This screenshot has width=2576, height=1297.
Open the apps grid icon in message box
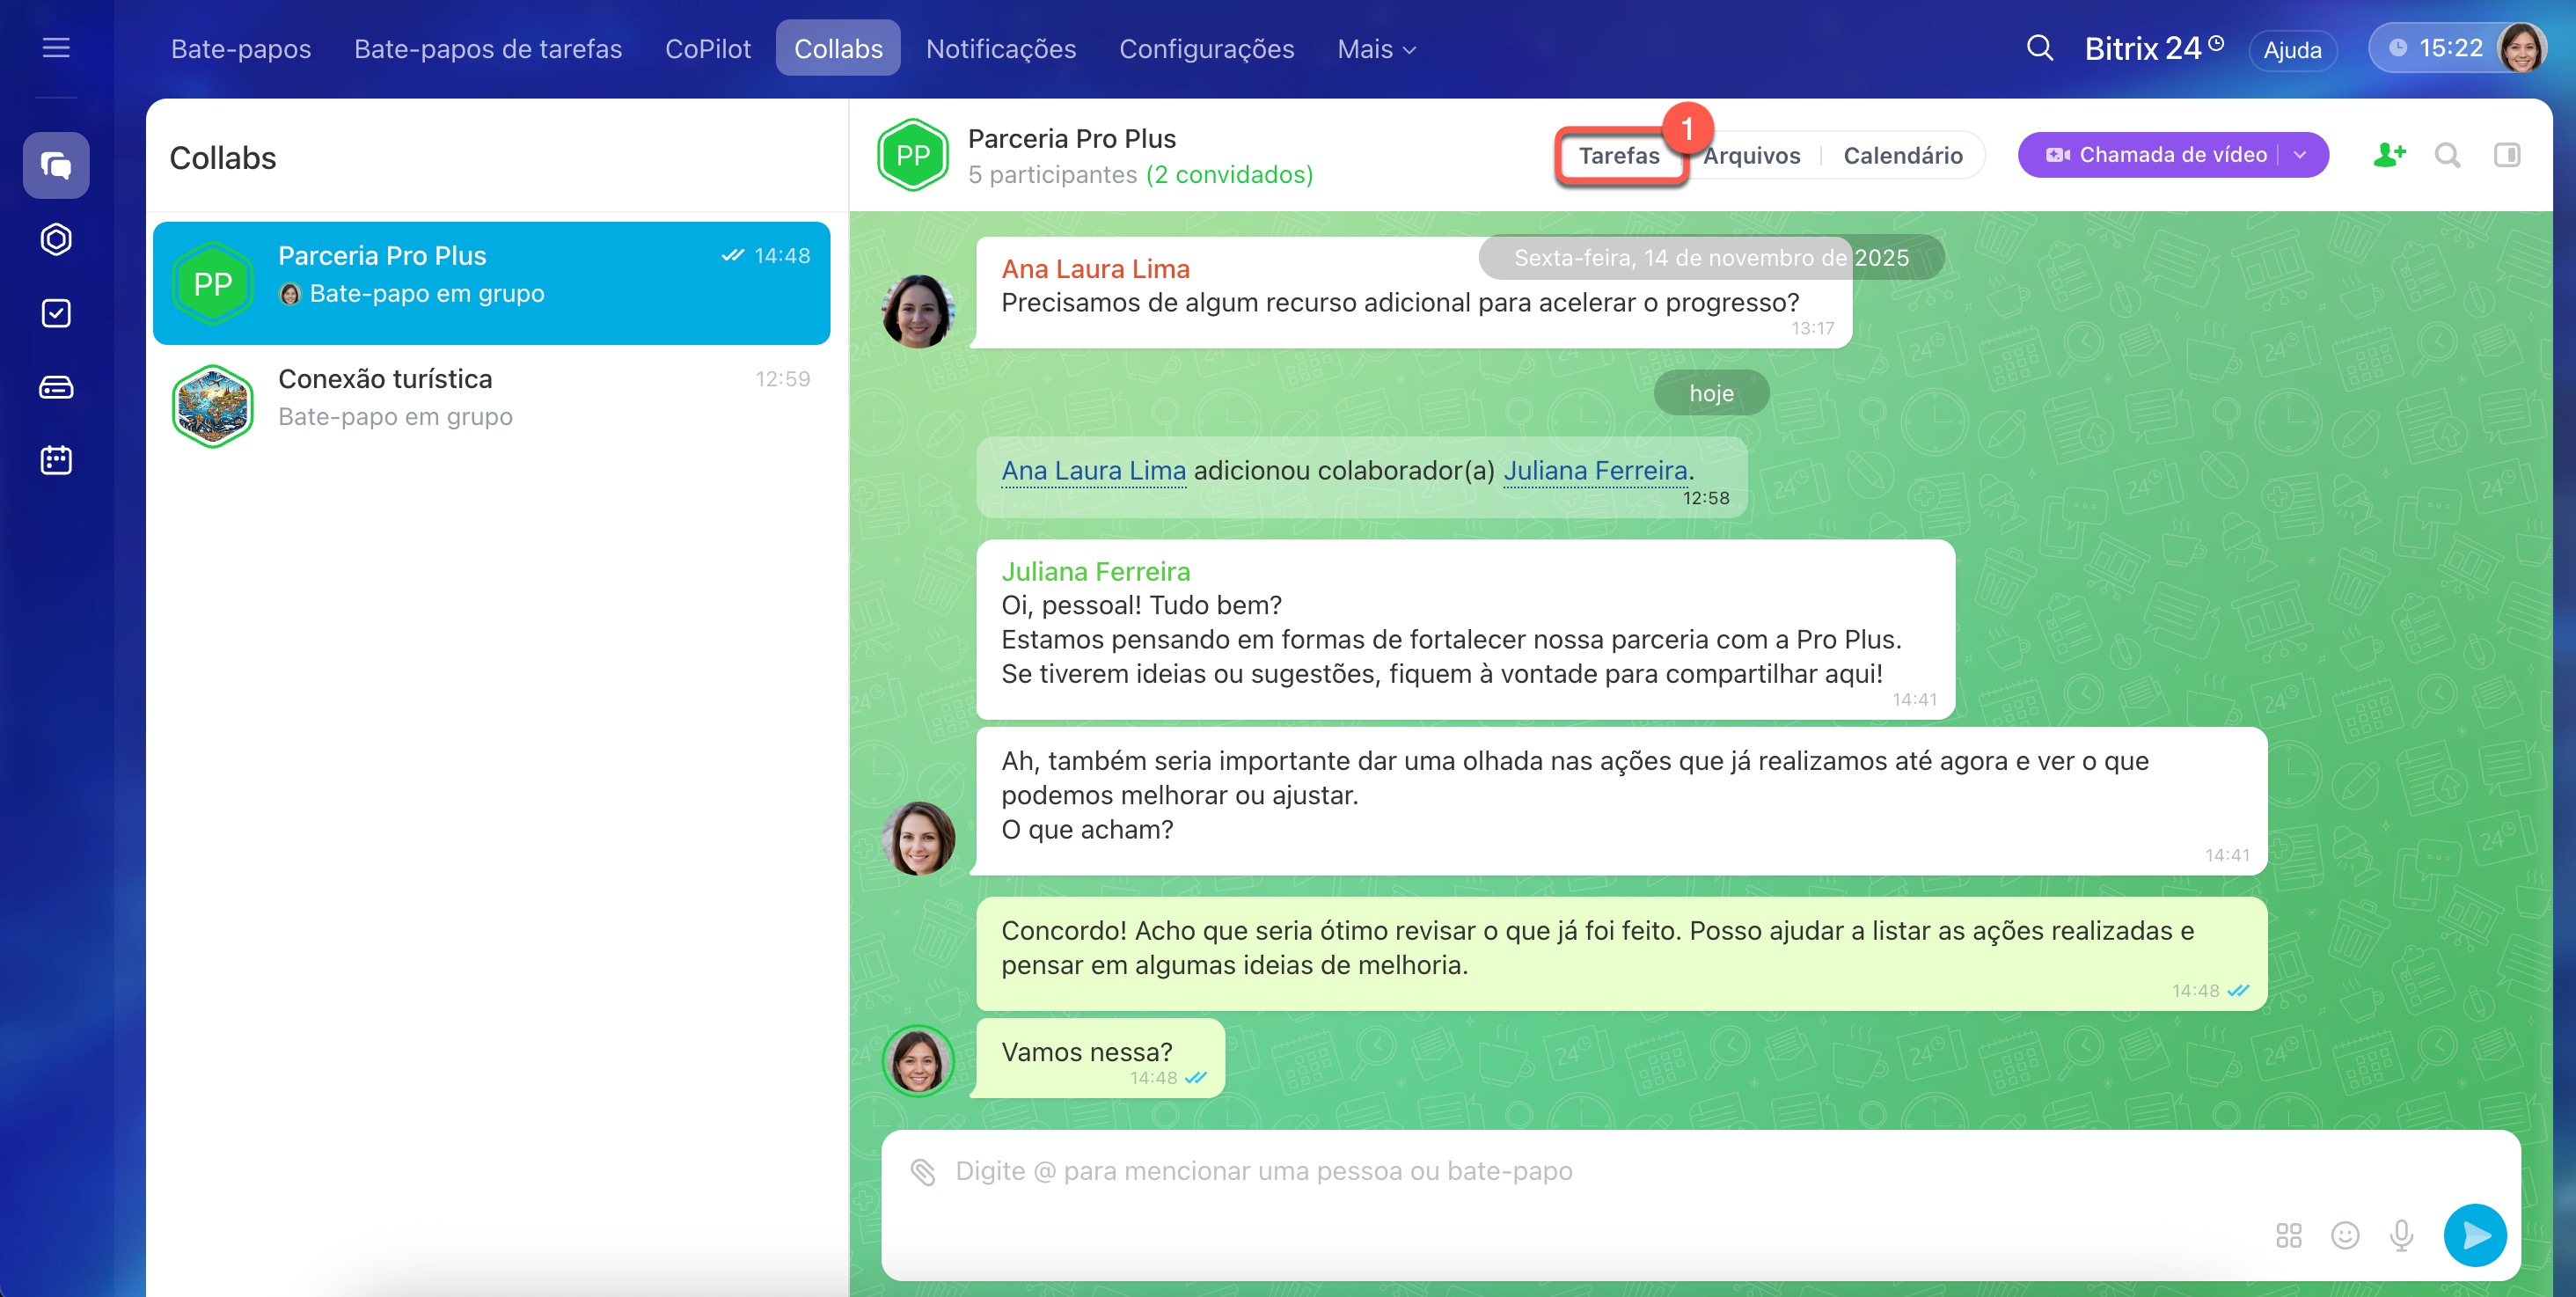point(2288,1235)
